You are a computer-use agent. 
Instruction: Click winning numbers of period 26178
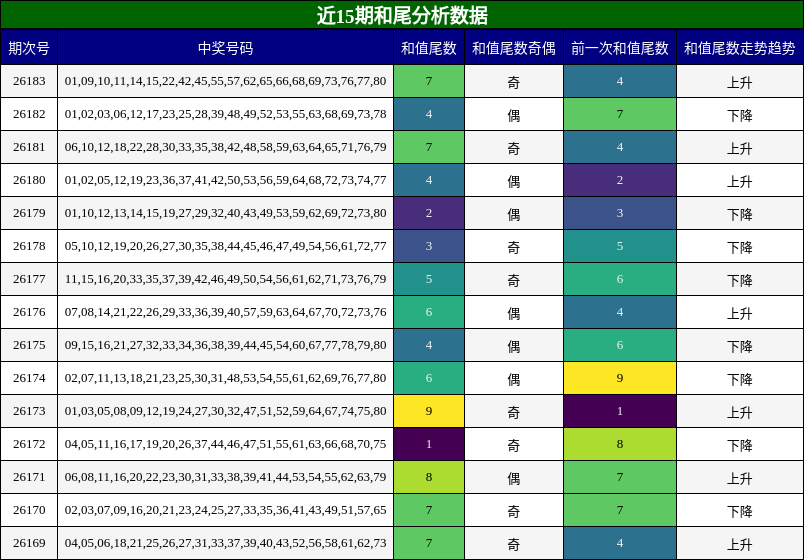[x=226, y=246]
